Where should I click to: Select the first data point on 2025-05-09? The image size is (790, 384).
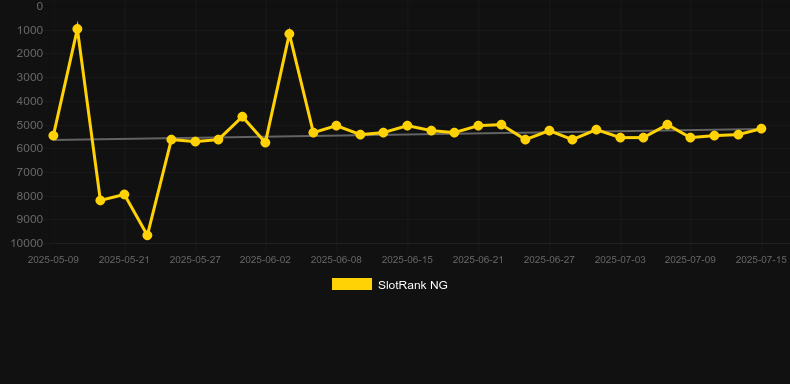click(53, 136)
